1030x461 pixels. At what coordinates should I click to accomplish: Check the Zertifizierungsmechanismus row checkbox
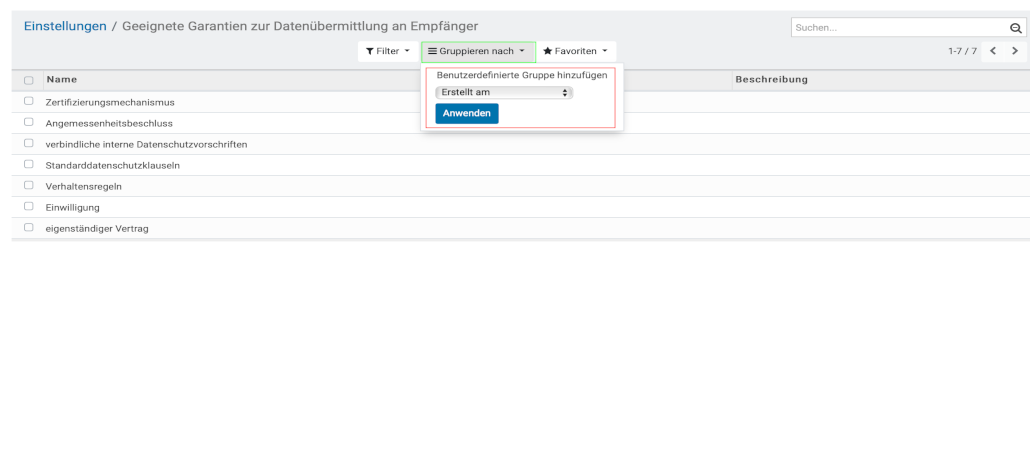(x=29, y=102)
